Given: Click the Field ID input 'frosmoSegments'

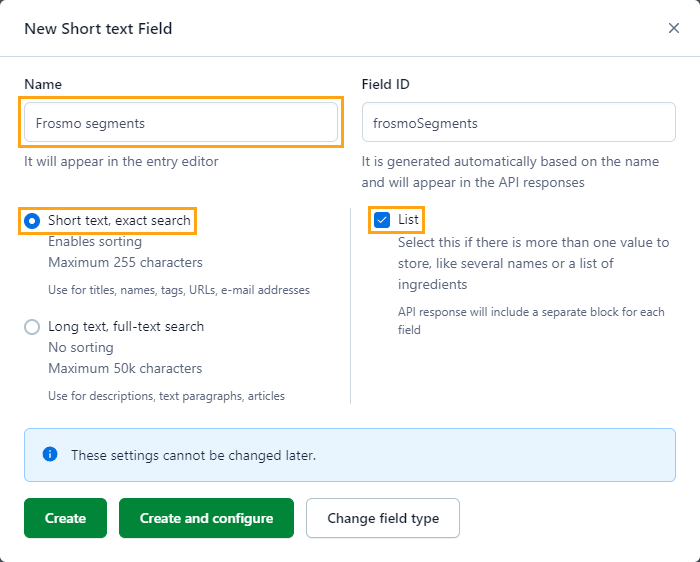Looking at the screenshot, I should [x=518, y=123].
